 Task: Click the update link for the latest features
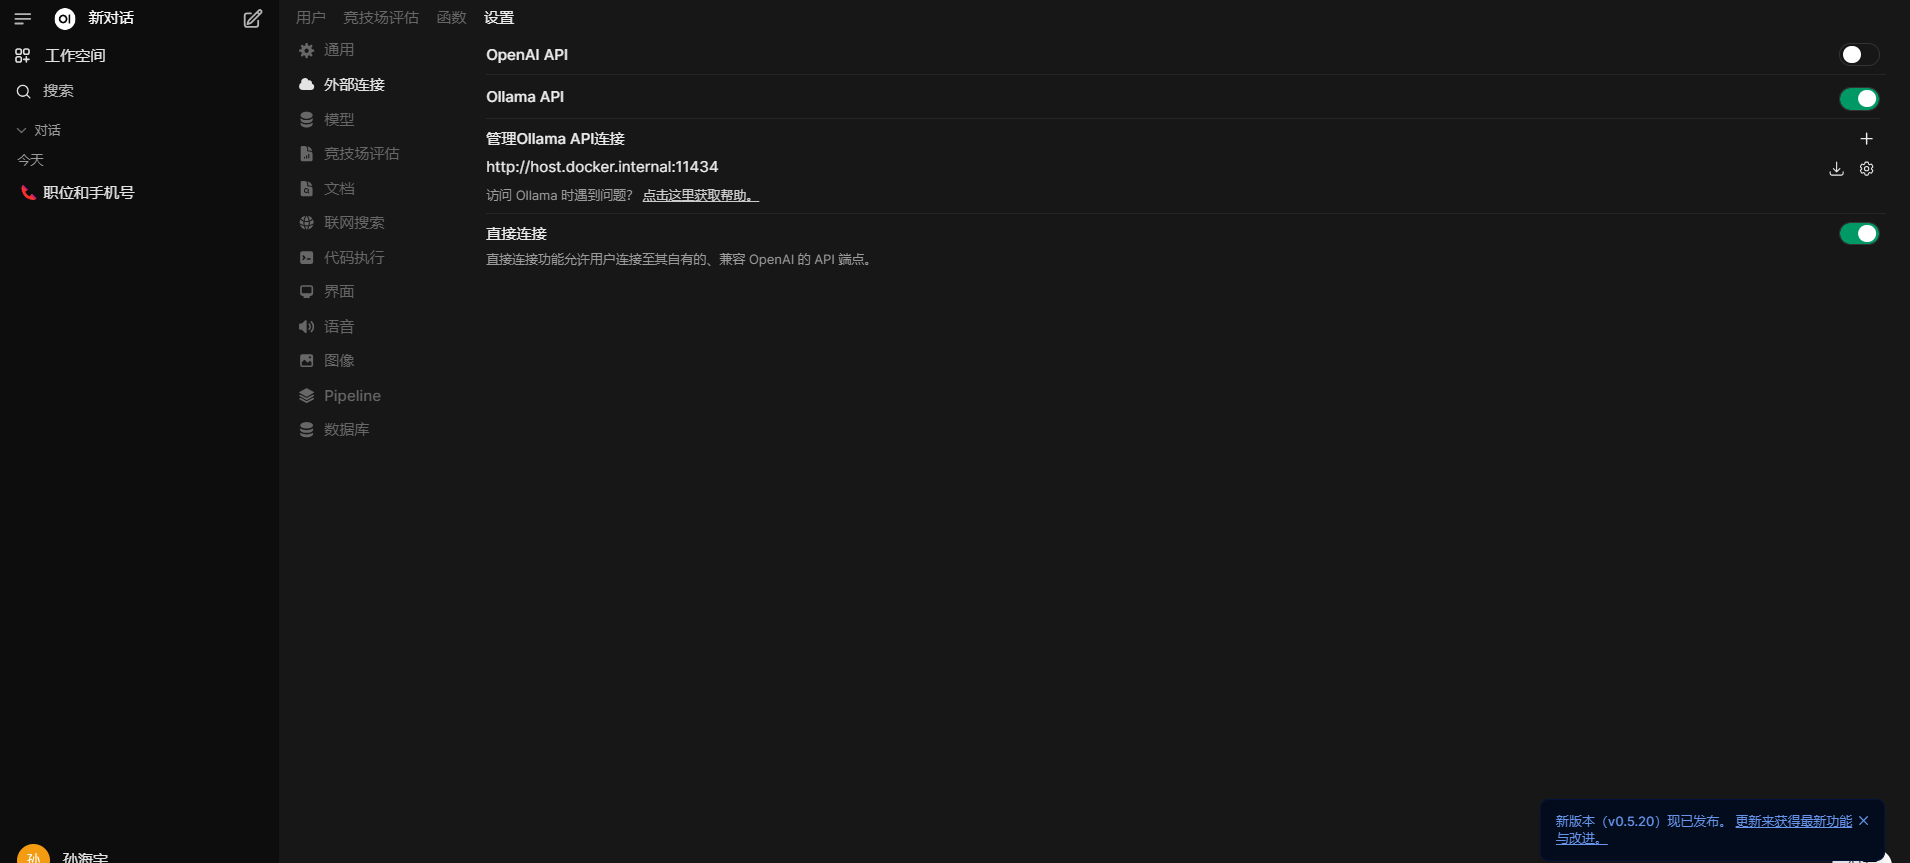pyautogui.click(x=1793, y=822)
